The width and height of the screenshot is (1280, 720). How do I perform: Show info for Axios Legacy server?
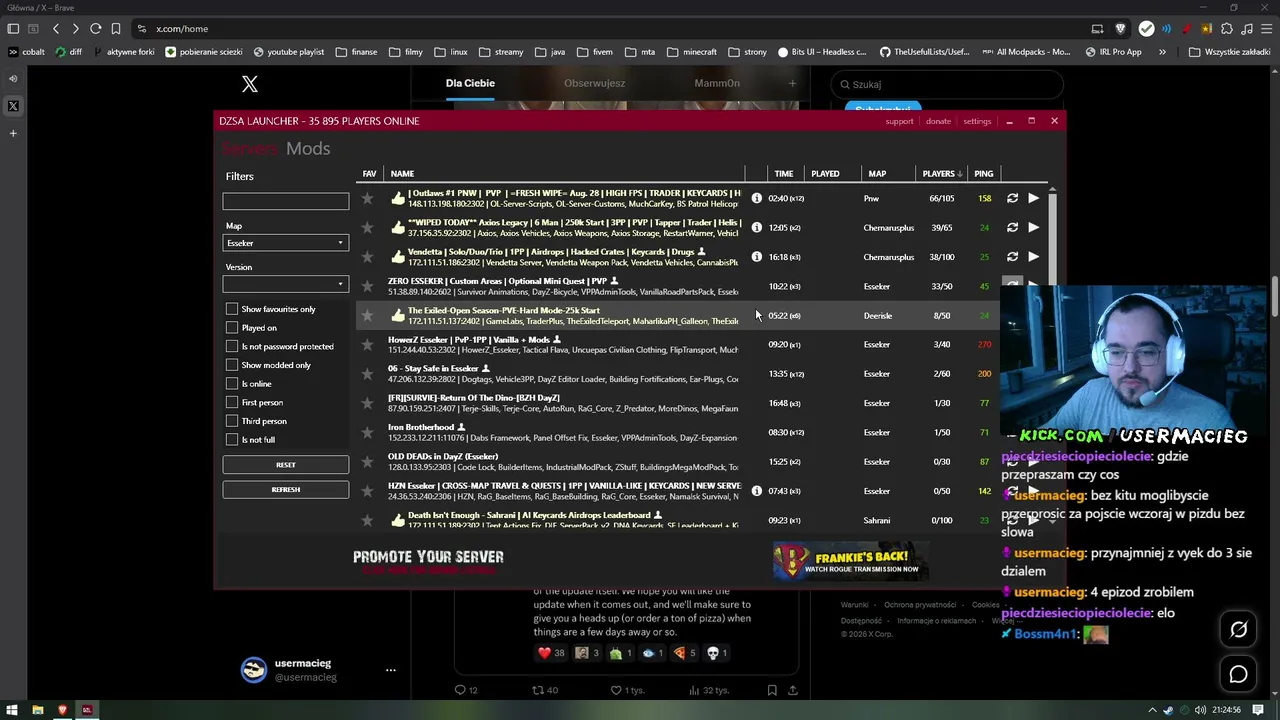pos(756,227)
